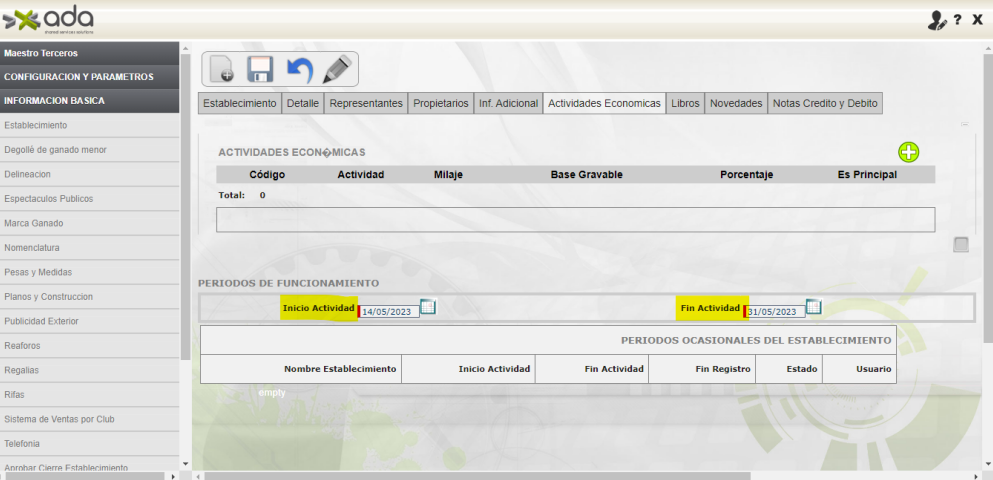Click the blue undo arrow icon

pos(299,70)
